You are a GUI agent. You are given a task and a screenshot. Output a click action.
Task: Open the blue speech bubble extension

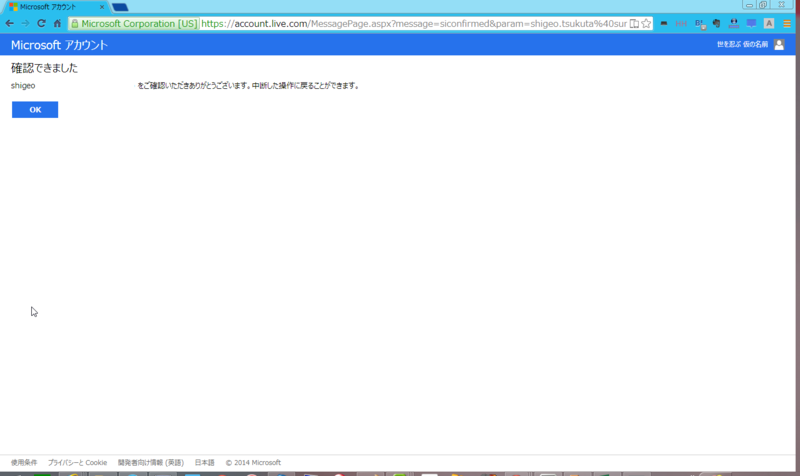click(x=751, y=23)
